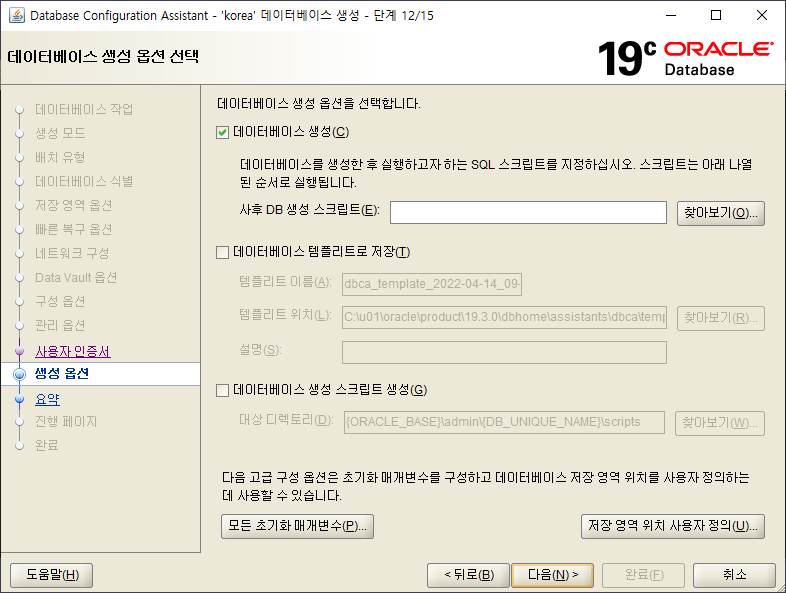Image resolution: width=786 pixels, height=593 pixels.
Task: Click the Java app icon in title bar
Action: click(x=17, y=15)
